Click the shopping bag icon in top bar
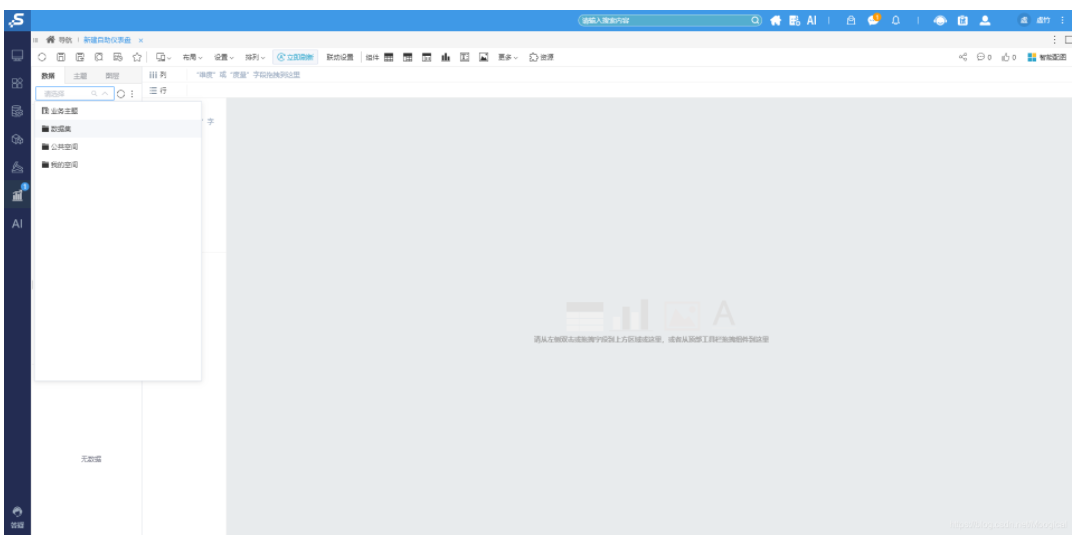 tap(851, 21)
